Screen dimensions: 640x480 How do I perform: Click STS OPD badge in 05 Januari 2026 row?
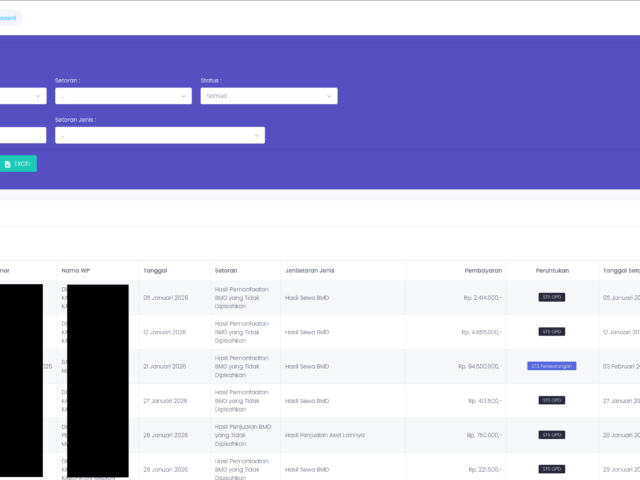[x=552, y=297]
